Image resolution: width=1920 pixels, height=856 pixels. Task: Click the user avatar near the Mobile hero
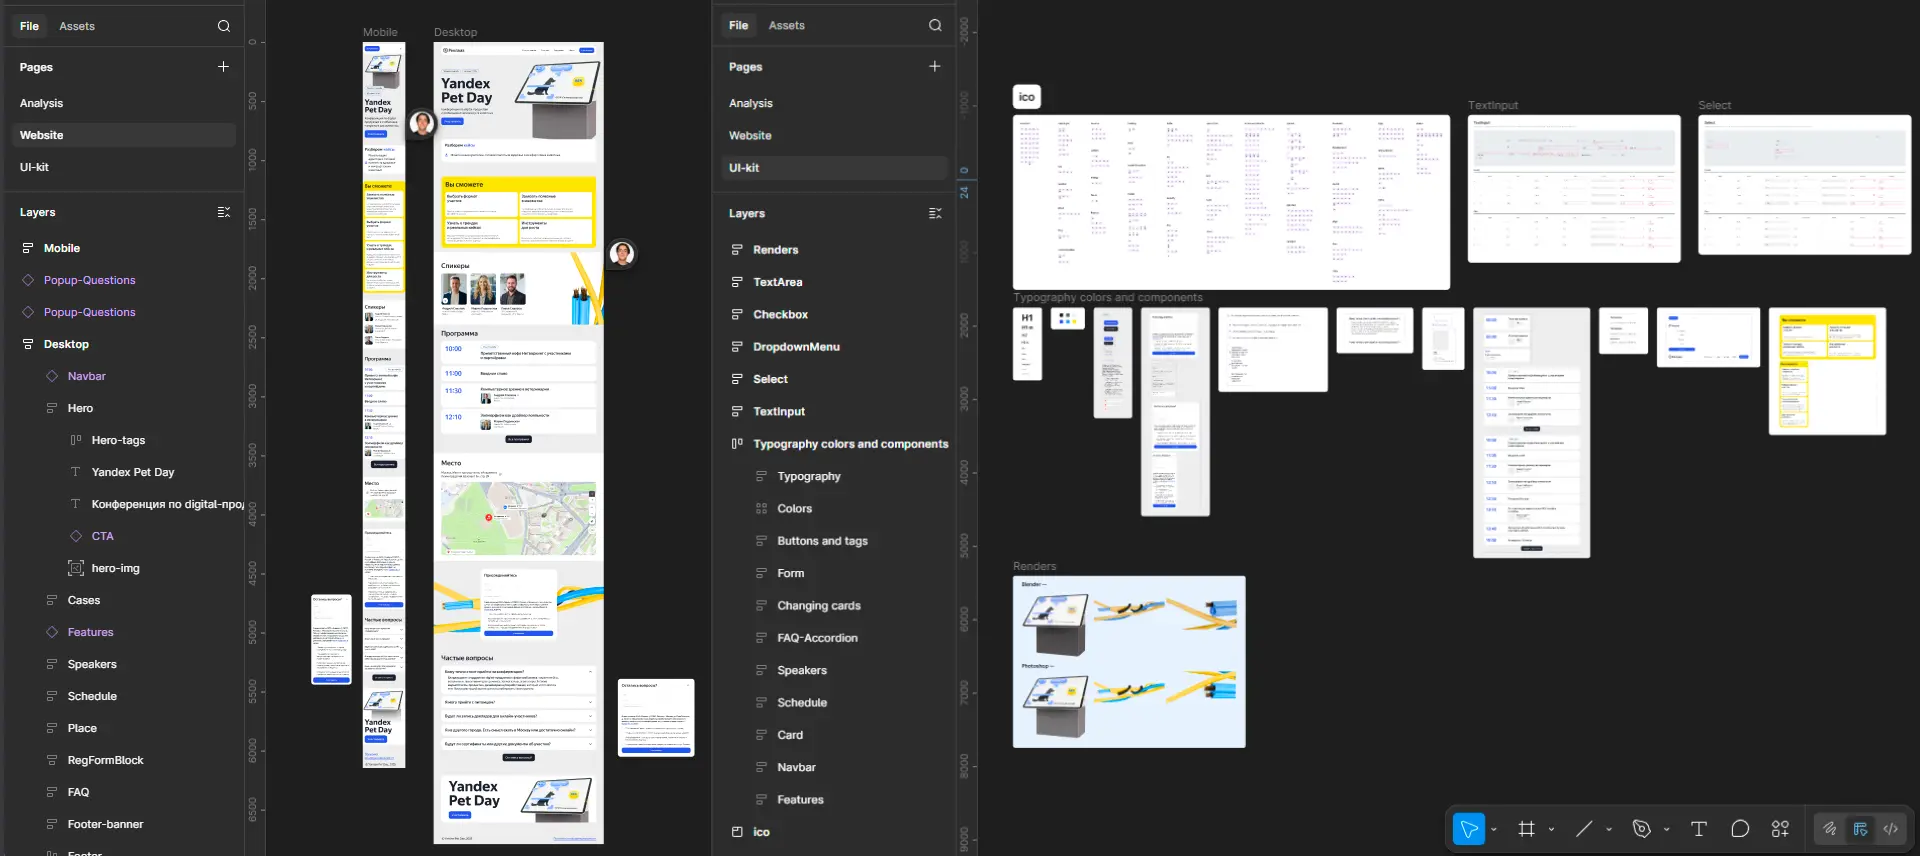(x=422, y=123)
